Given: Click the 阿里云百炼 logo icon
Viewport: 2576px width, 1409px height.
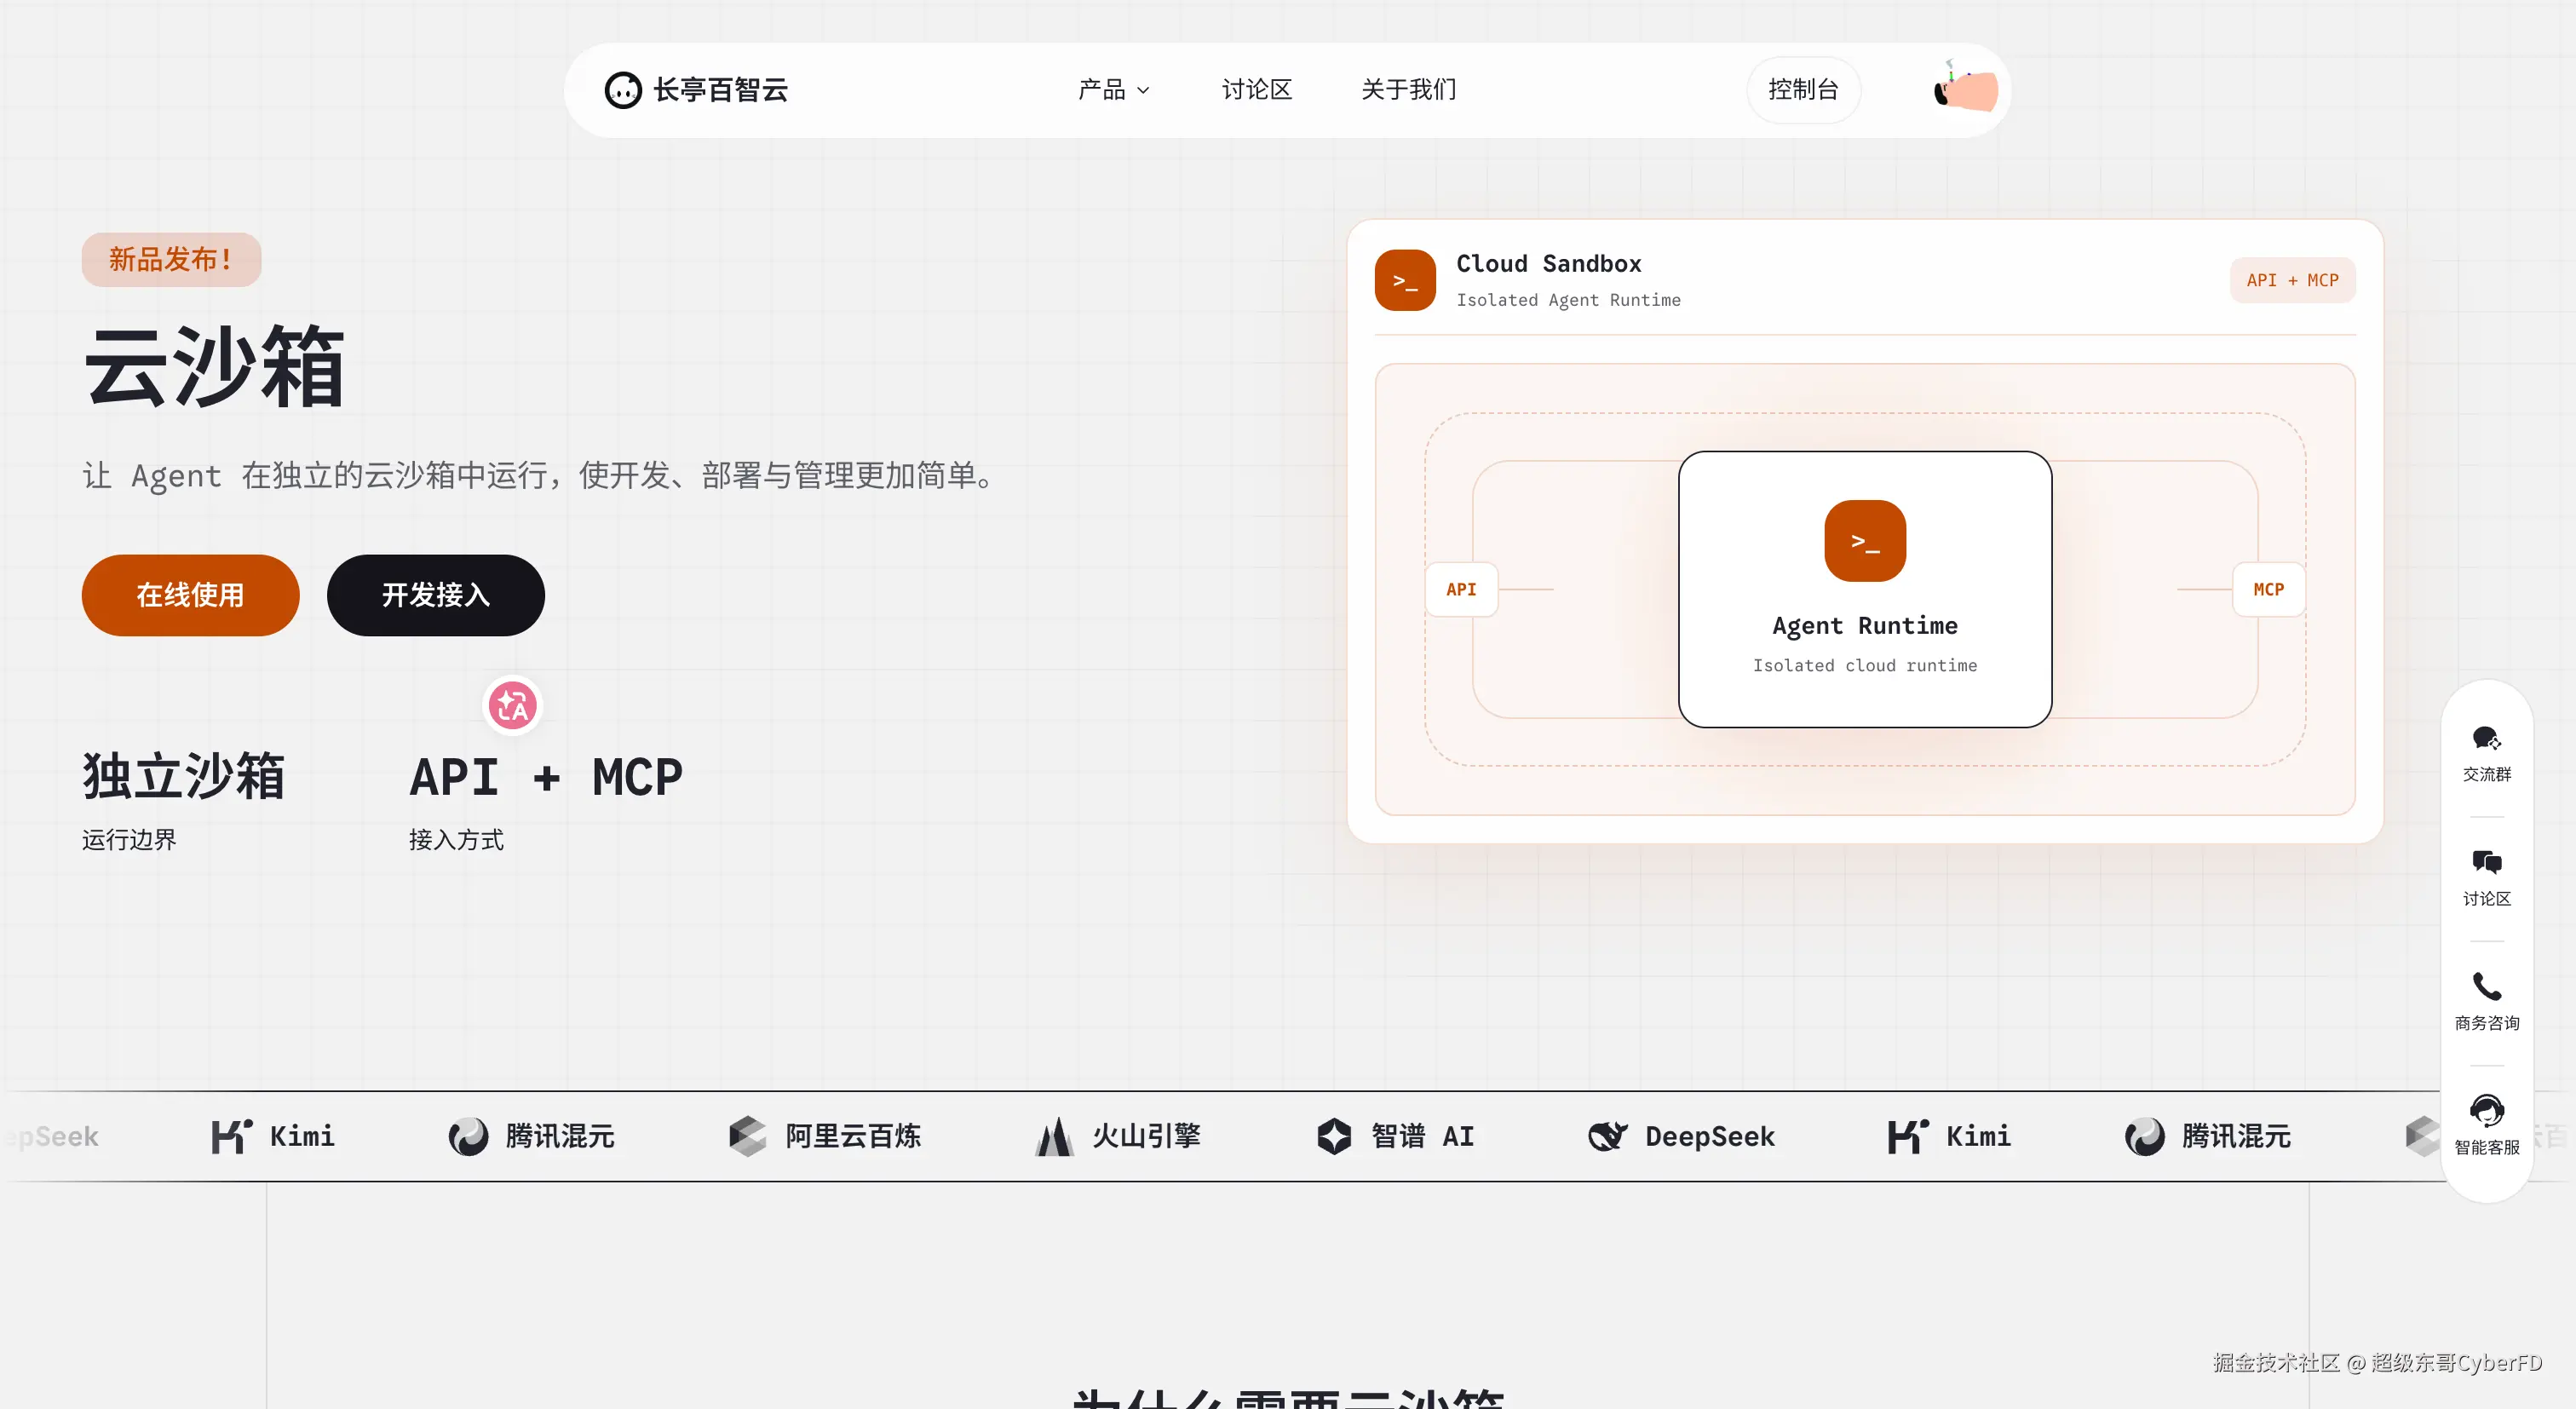Looking at the screenshot, I should [x=747, y=1137].
